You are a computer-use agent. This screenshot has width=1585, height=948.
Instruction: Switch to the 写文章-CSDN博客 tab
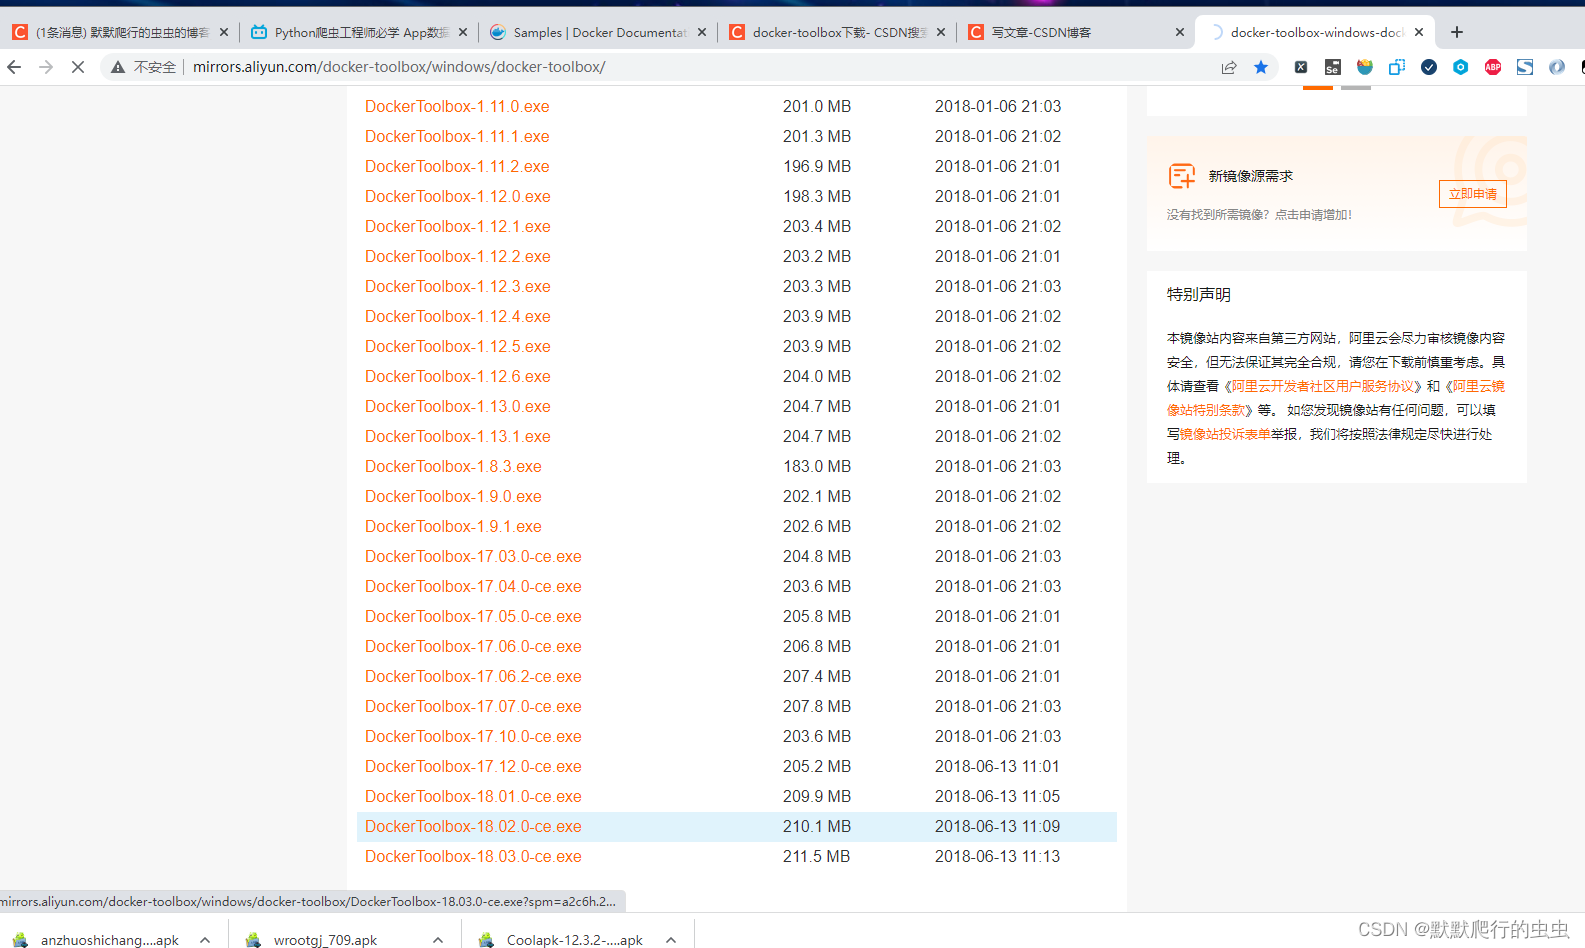coord(1075,32)
